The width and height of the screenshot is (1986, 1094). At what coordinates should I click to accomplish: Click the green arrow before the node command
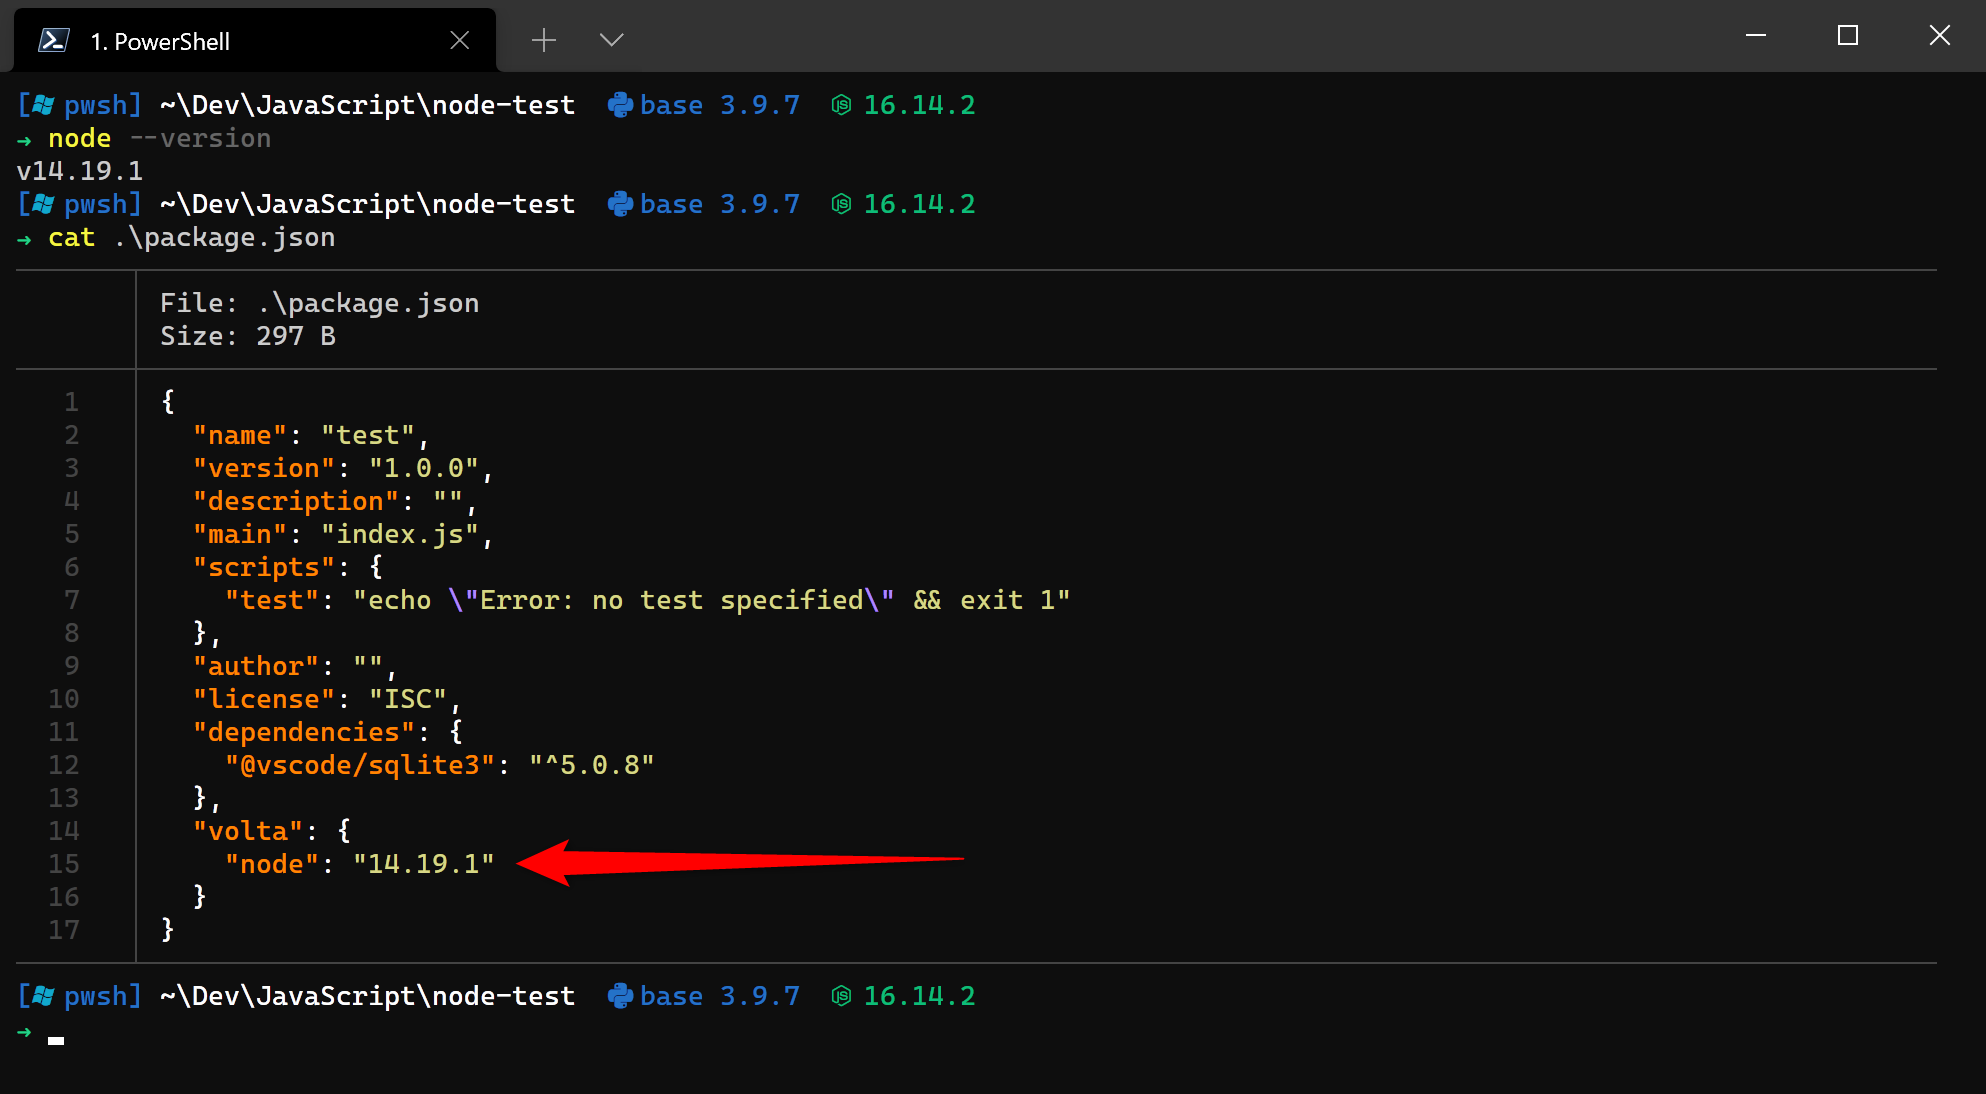pyautogui.click(x=24, y=139)
